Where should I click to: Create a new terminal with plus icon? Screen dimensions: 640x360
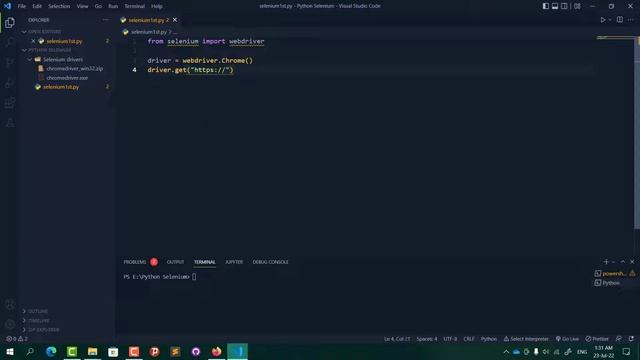click(606, 262)
